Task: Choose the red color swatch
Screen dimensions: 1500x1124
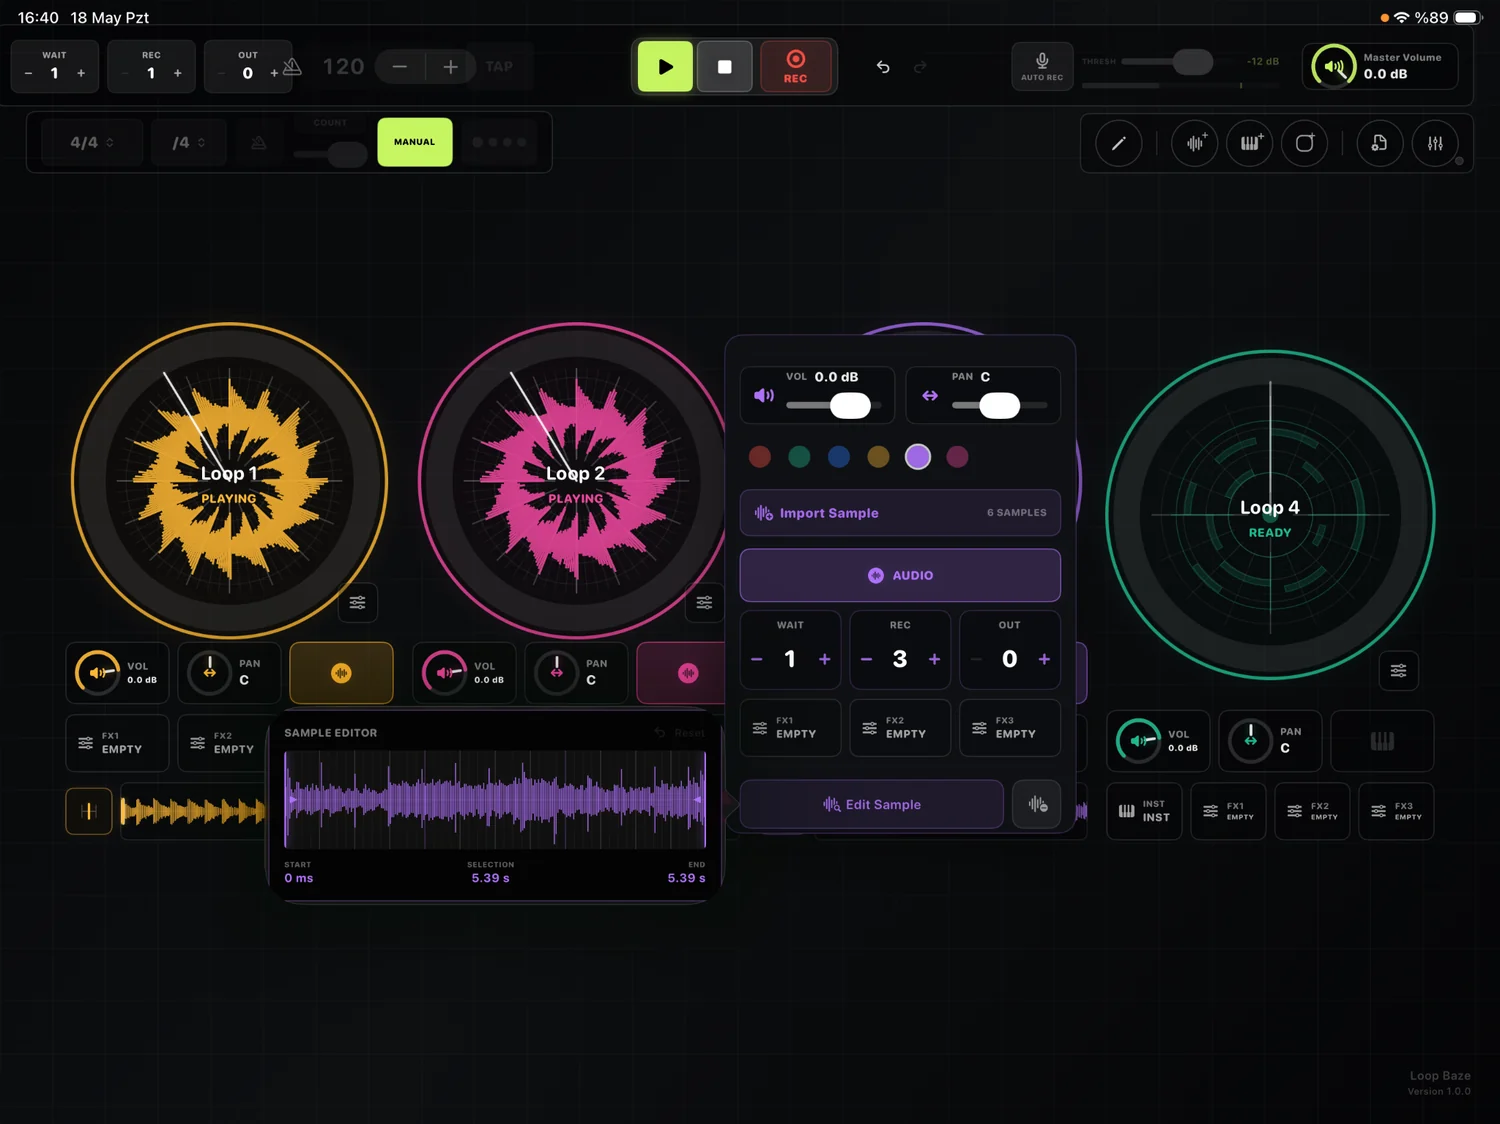Action: coord(760,457)
